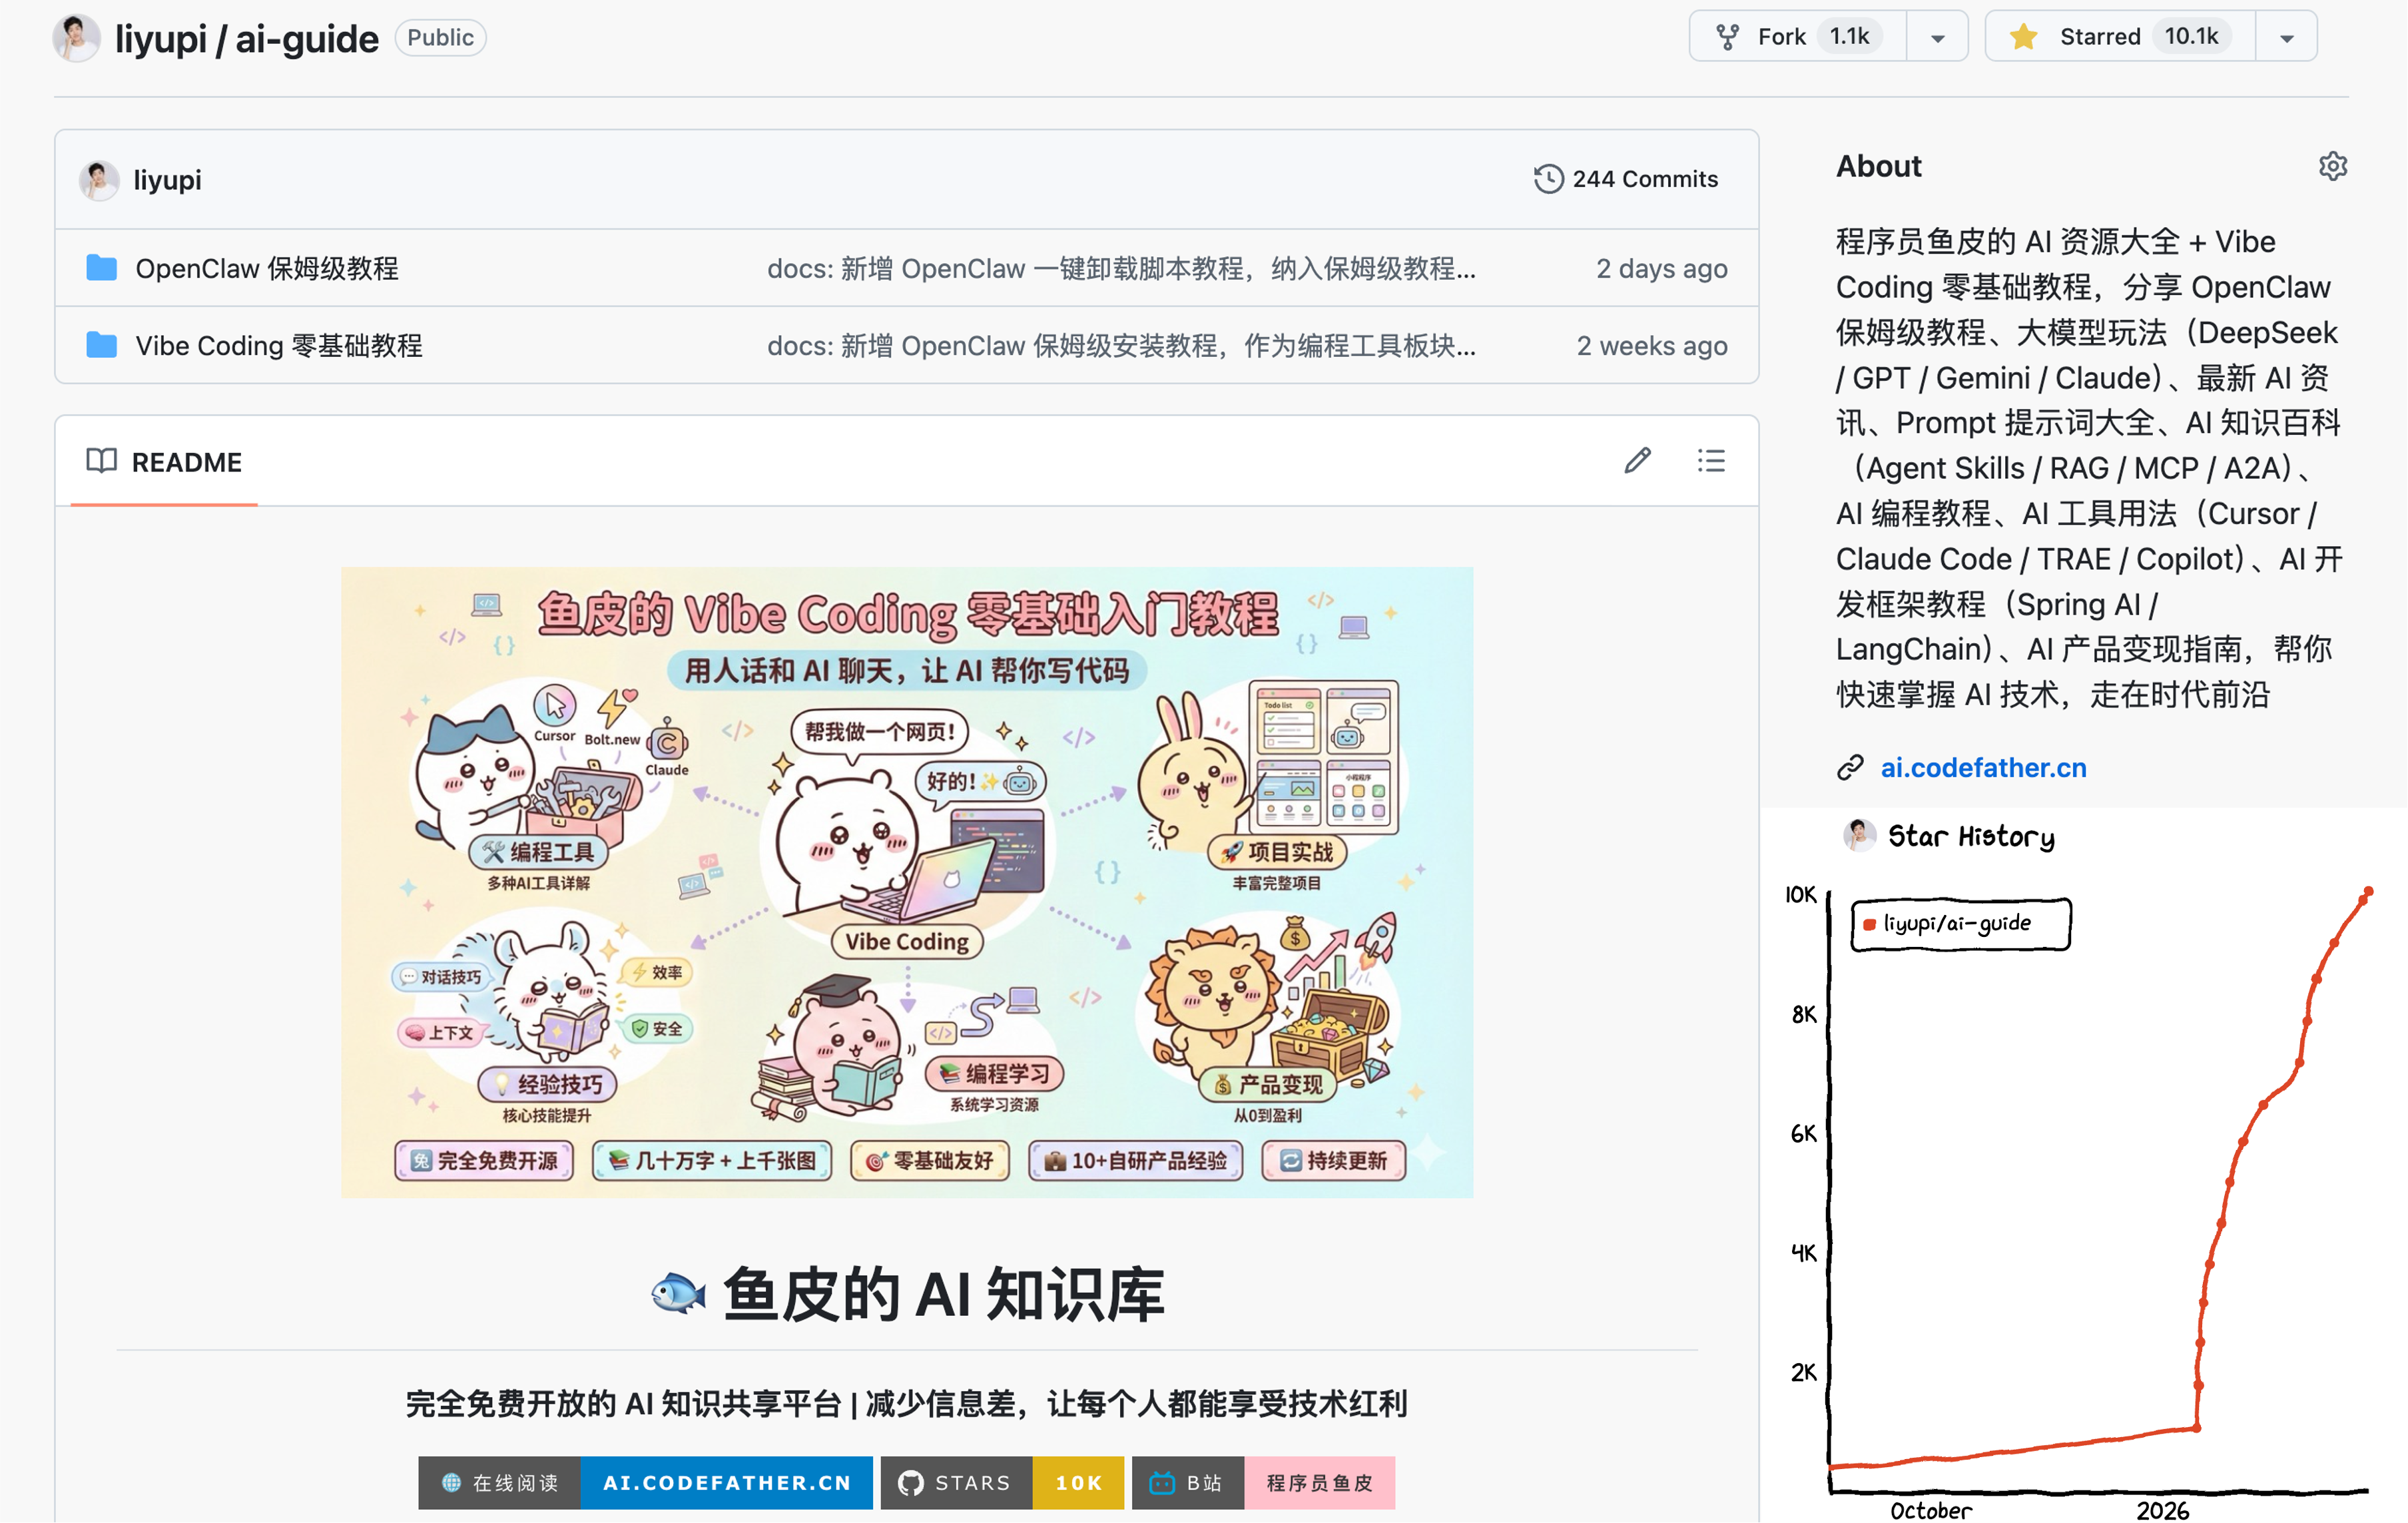Click the link chain icon before ai.codefather.cn

click(1852, 768)
